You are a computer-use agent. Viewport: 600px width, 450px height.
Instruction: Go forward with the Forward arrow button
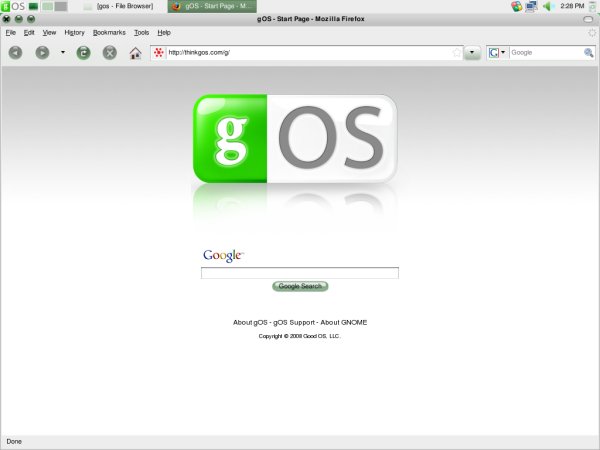(x=42, y=52)
